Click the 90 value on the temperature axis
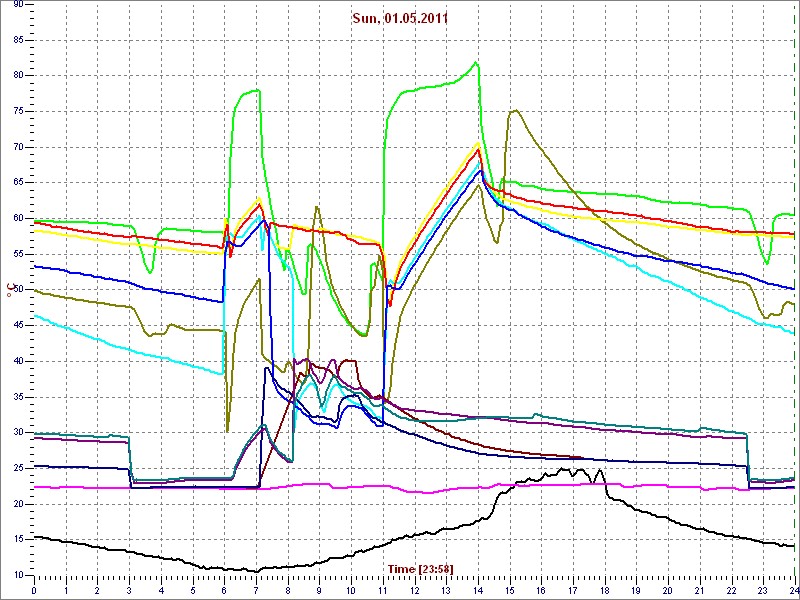The image size is (800, 600). click(x=18, y=5)
